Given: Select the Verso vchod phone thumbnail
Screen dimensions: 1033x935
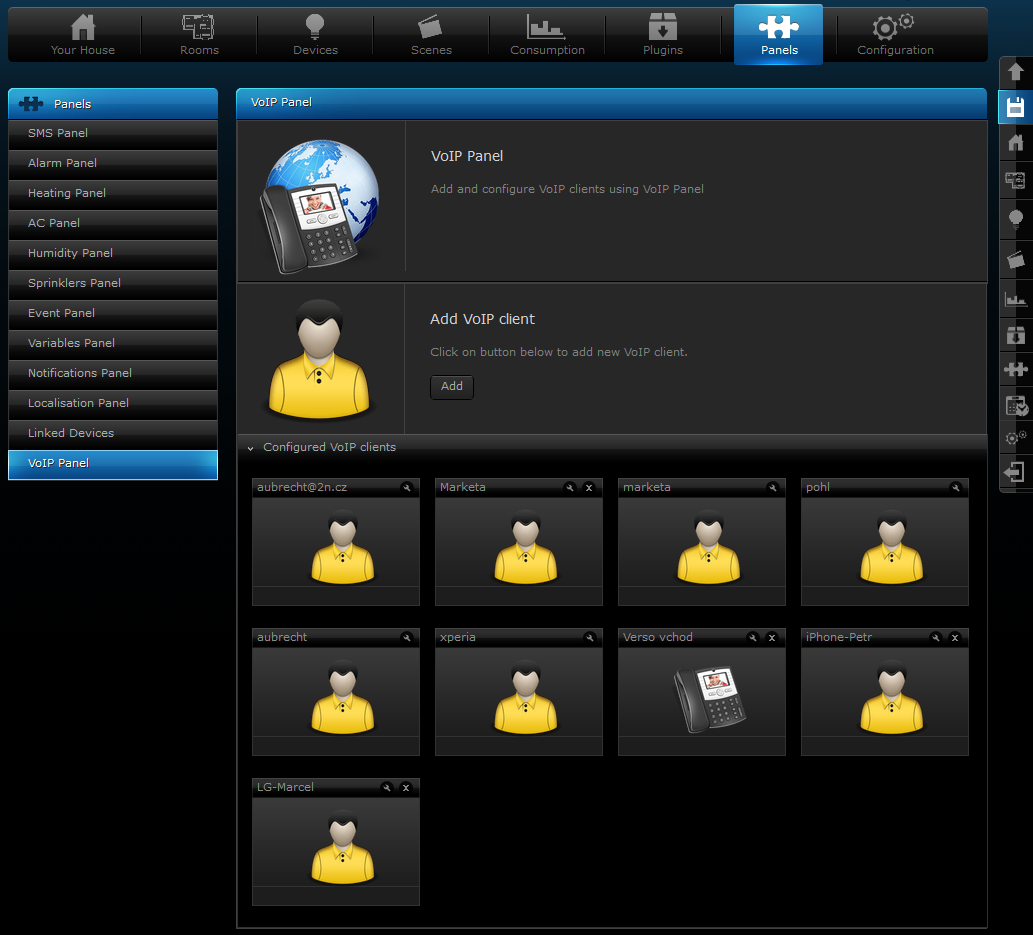Looking at the screenshot, I should tap(709, 697).
